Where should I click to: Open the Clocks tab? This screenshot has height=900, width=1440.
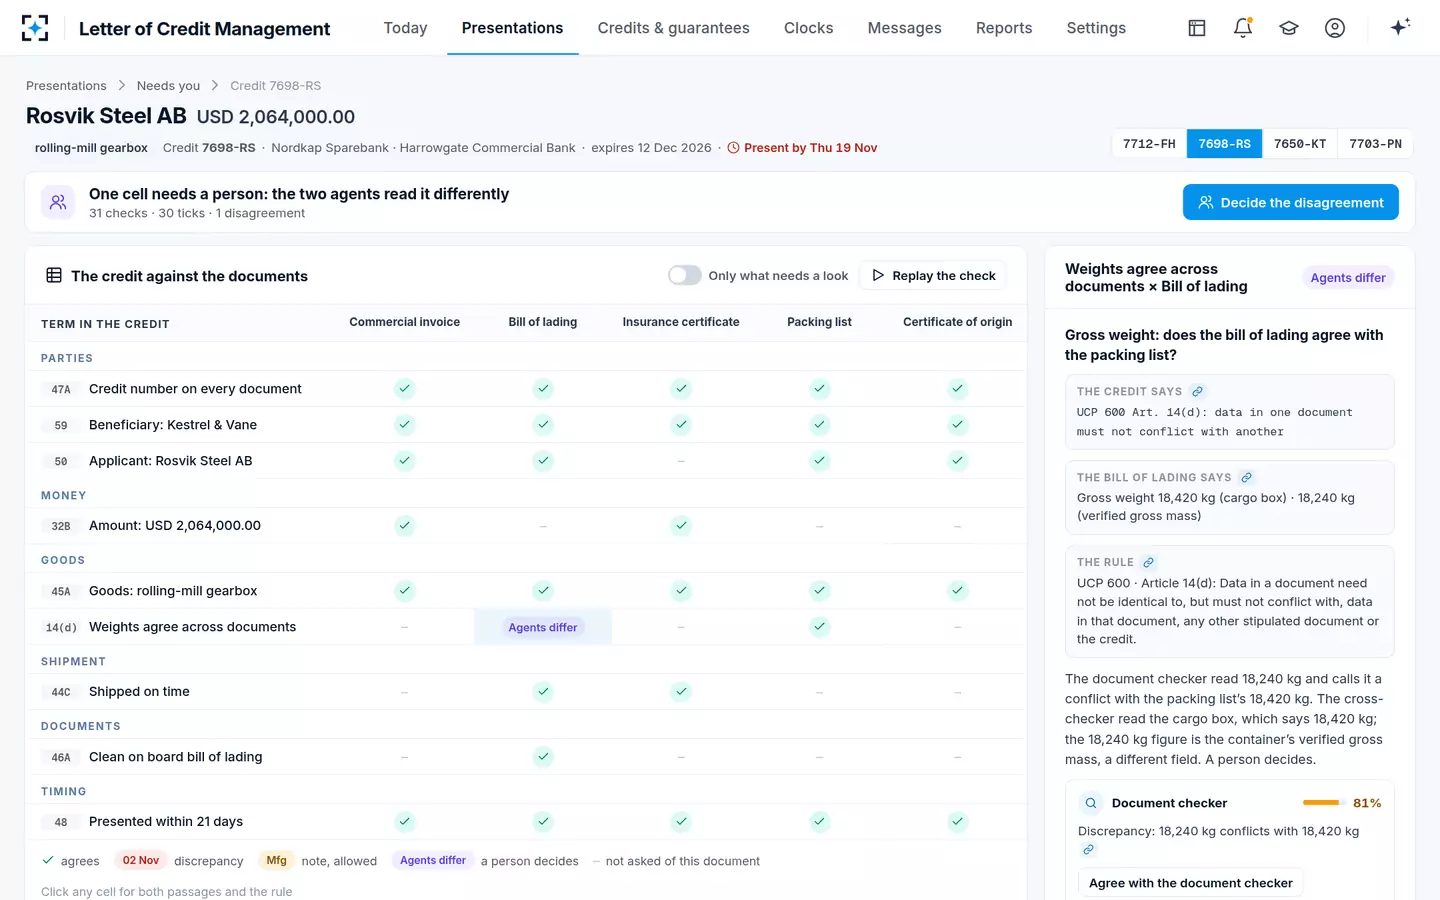(x=808, y=28)
